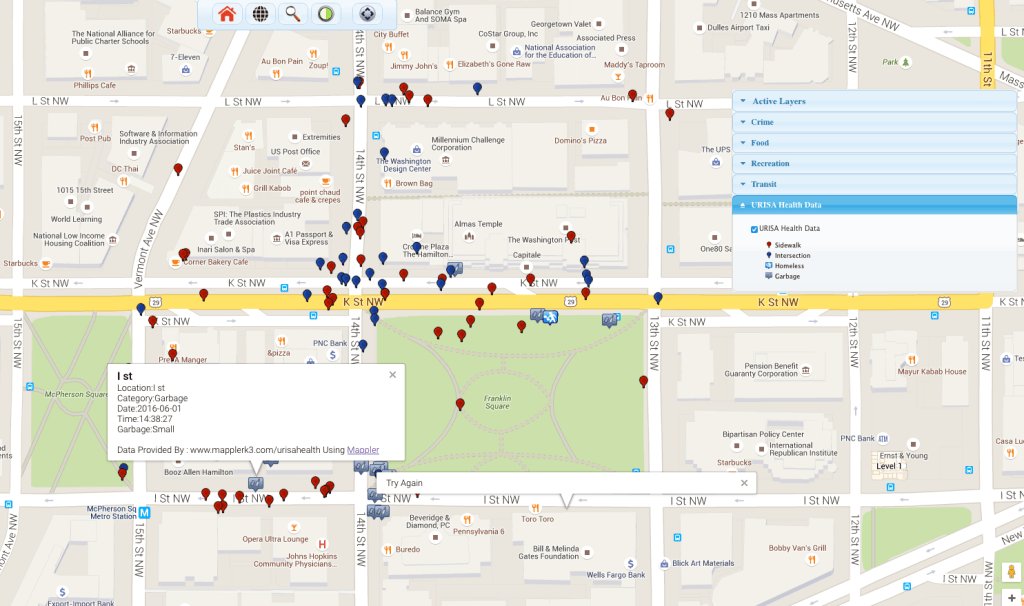Click the Sidewalk legend marker icon
Viewport: 1024px width, 606px height.
pos(769,245)
